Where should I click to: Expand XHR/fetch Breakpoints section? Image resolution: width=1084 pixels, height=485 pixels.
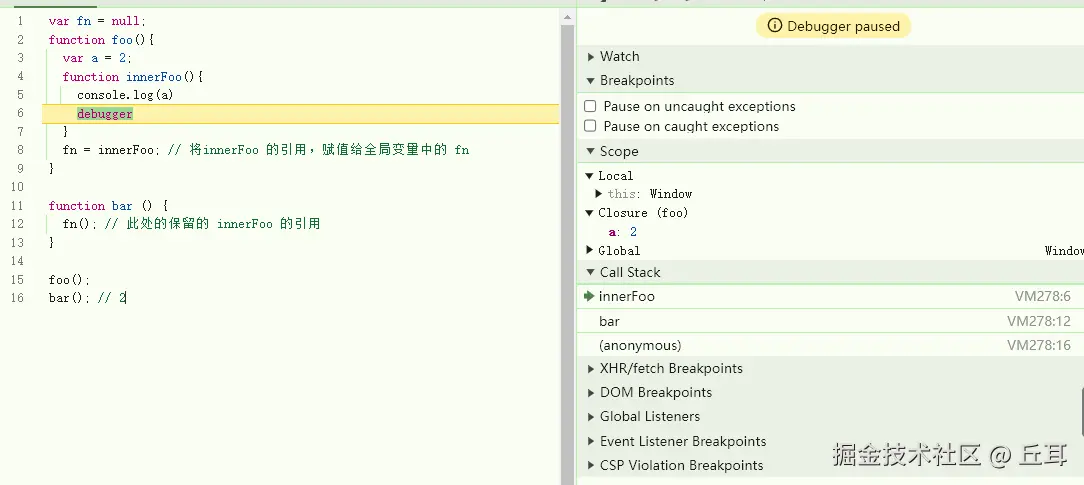(x=591, y=368)
